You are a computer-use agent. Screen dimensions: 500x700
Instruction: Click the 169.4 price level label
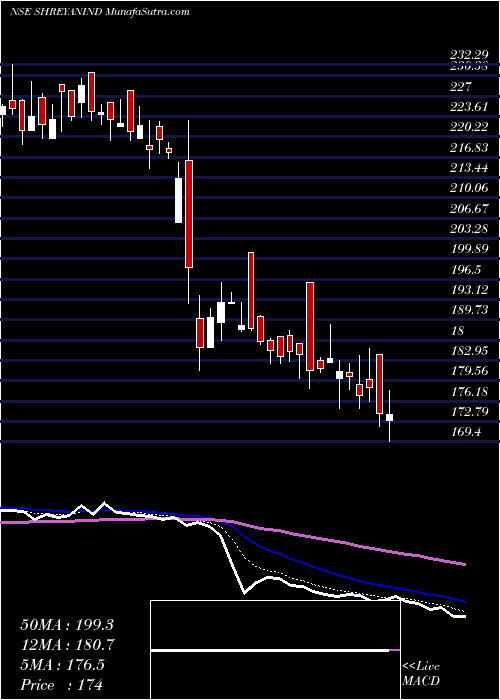[465, 432]
